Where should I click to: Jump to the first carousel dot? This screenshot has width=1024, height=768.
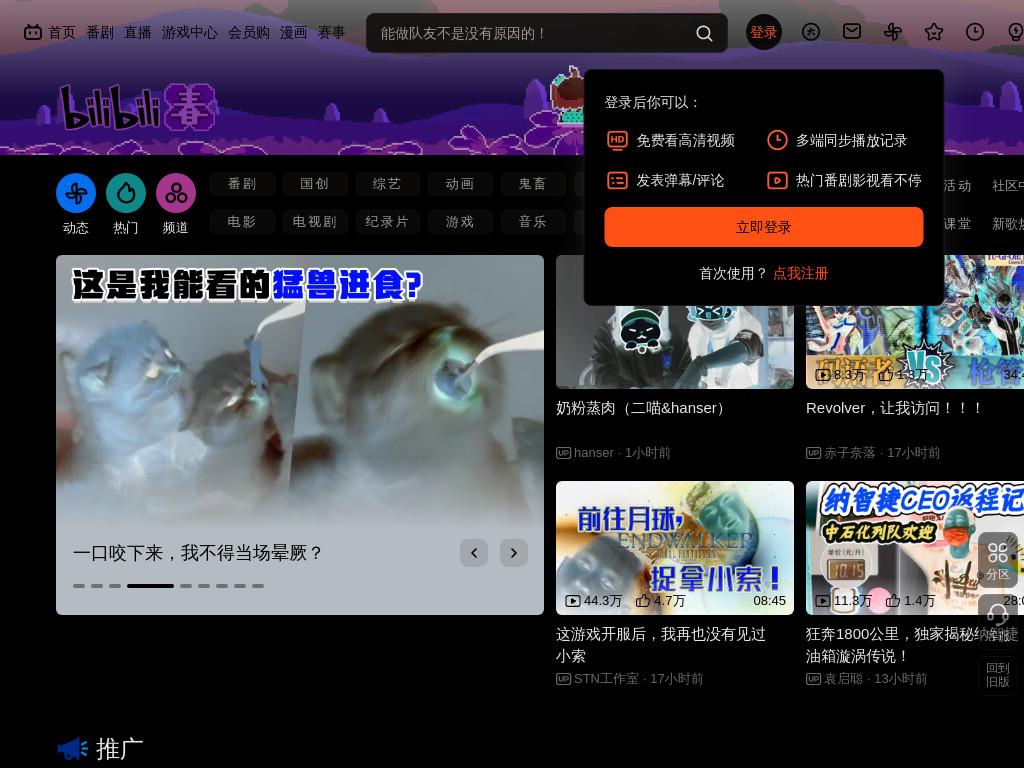tap(79, 586)
